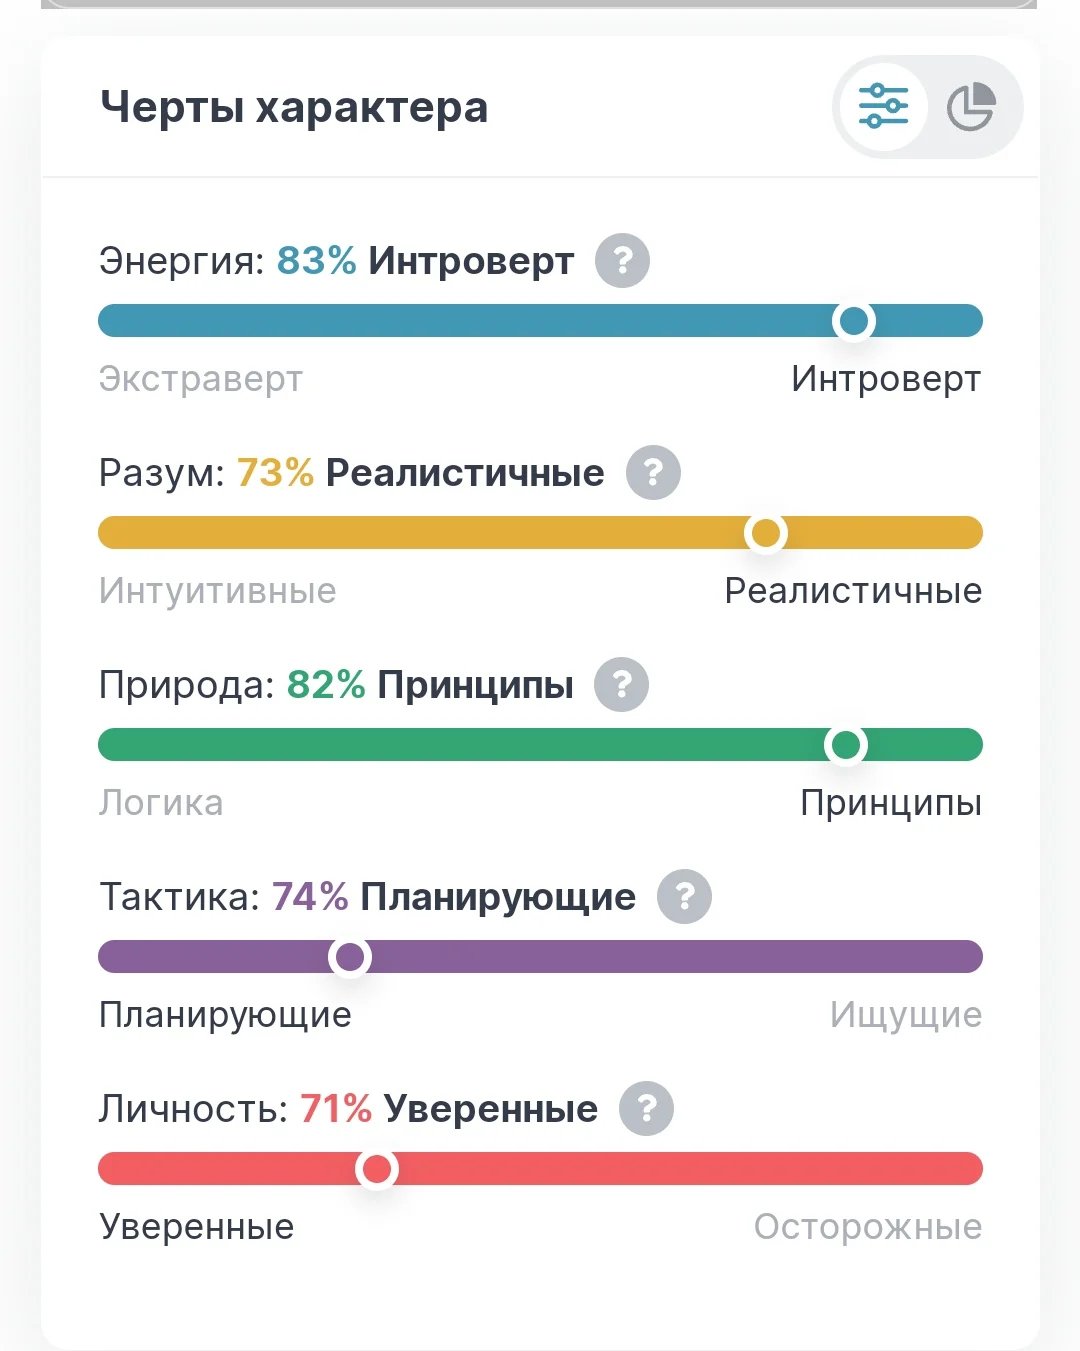The width and height of the screenshot is (1080, 1351).
Task: Click the yellow Разум slider handle
Action: point(766,533)
